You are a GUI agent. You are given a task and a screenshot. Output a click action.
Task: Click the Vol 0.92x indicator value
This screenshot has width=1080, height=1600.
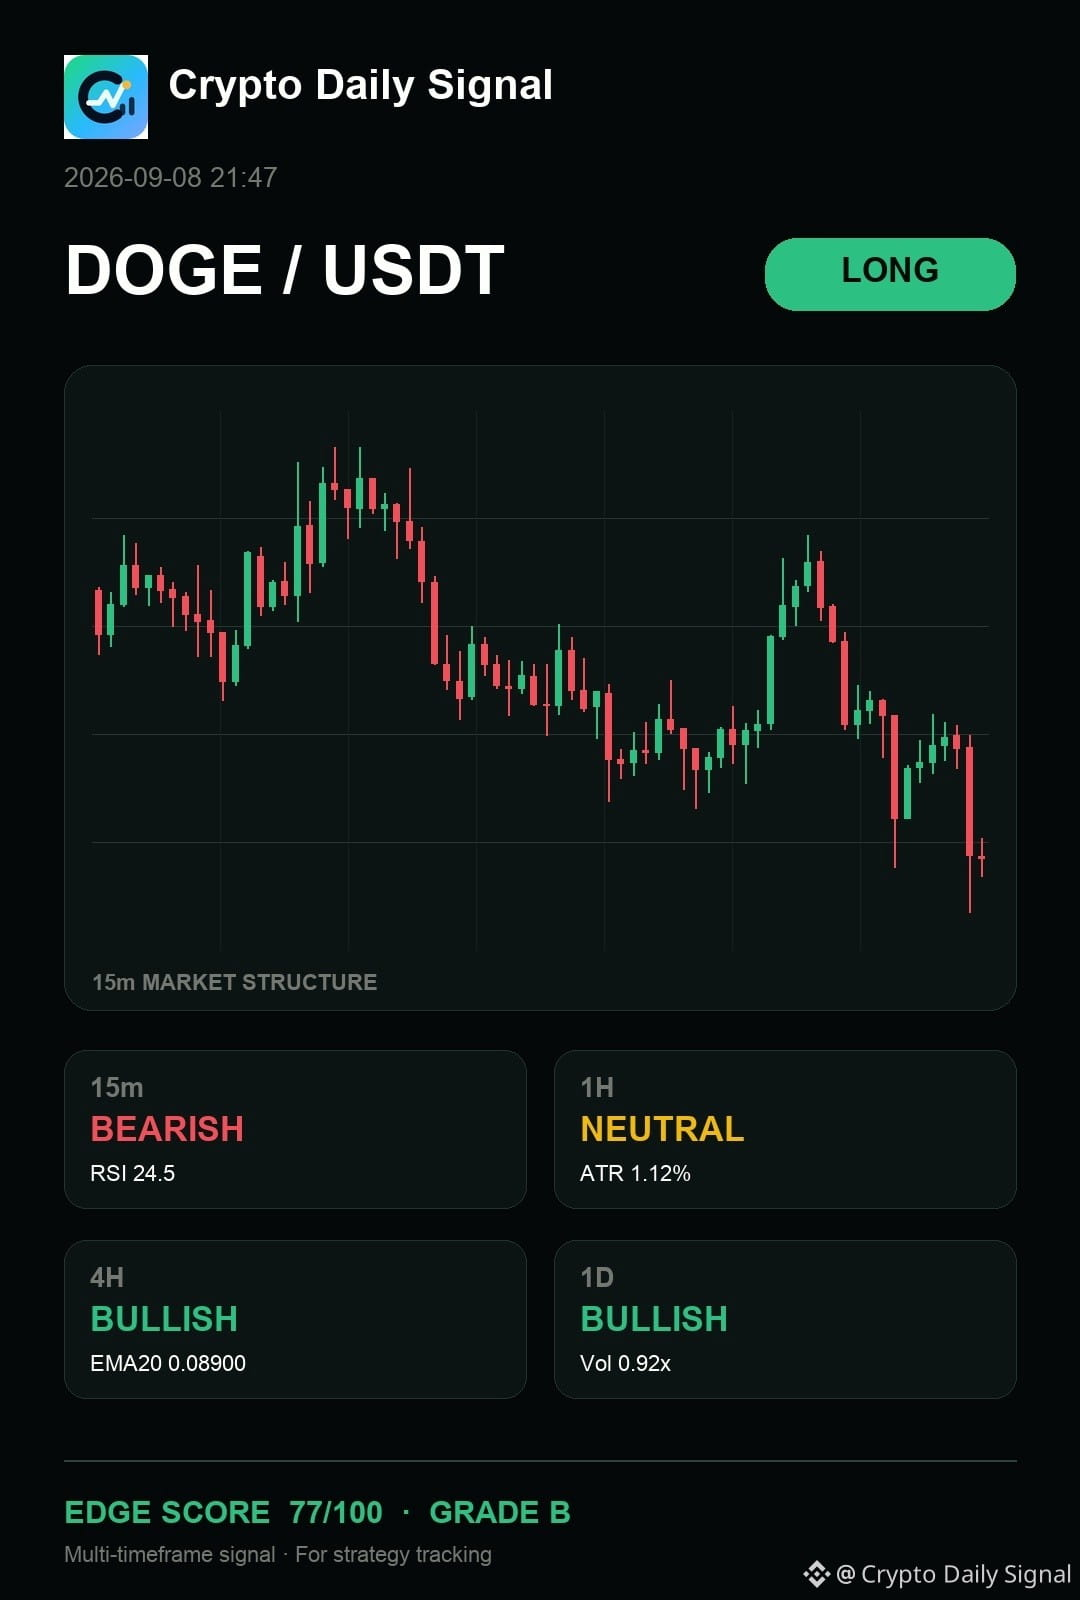pyautogui.click(x=625, y=1363)
